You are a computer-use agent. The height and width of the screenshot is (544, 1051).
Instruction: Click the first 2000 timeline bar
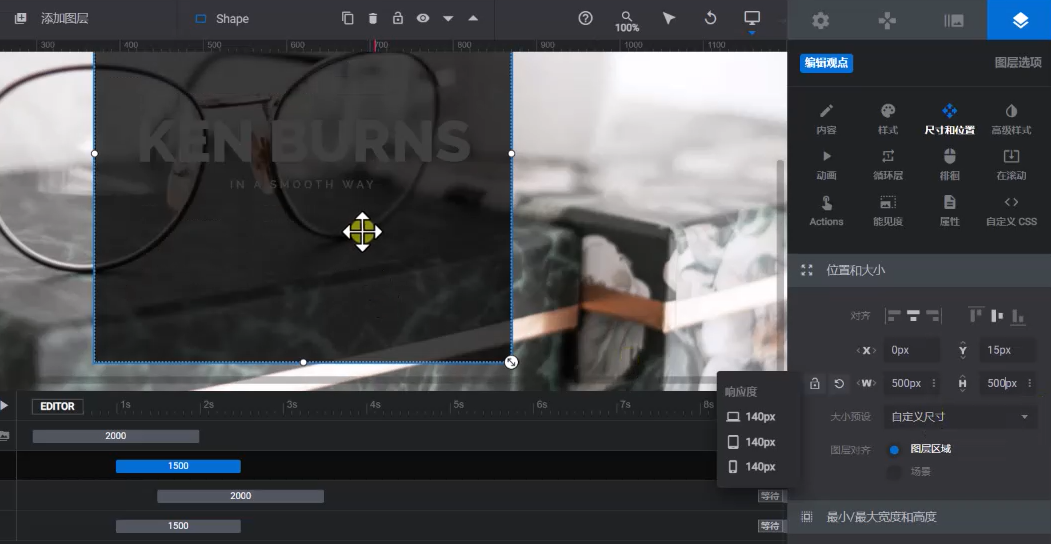click(x=116, y=436)
